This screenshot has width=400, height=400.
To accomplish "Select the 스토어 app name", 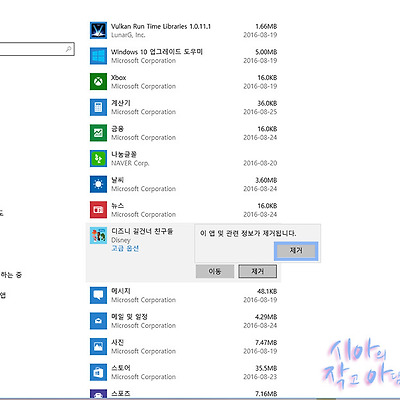I will click(x=121, y=368).
